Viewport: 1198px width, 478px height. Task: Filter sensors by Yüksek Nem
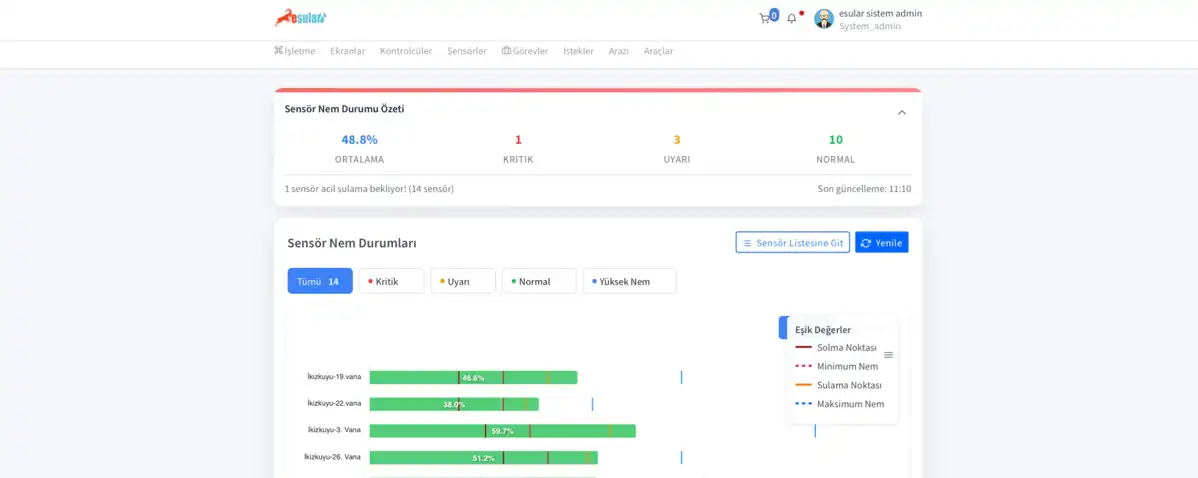click(630, 281)
